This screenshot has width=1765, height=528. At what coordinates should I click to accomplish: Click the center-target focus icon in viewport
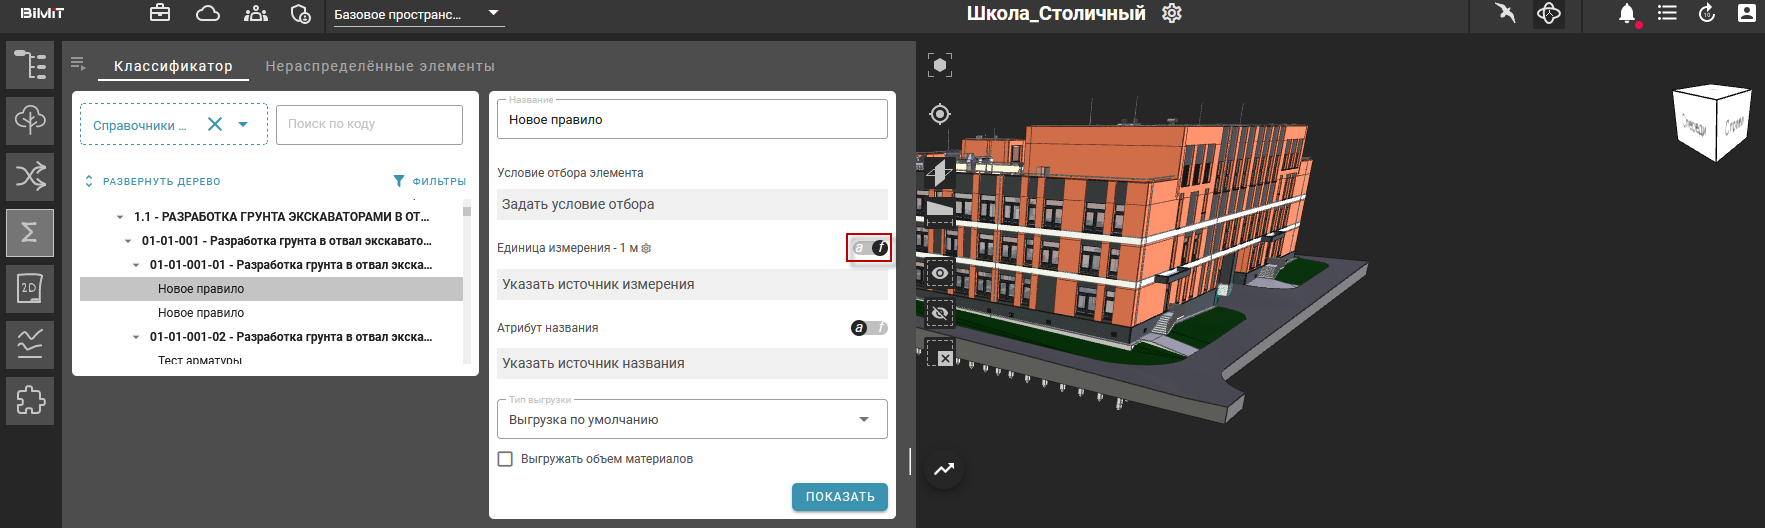[940, 114]
